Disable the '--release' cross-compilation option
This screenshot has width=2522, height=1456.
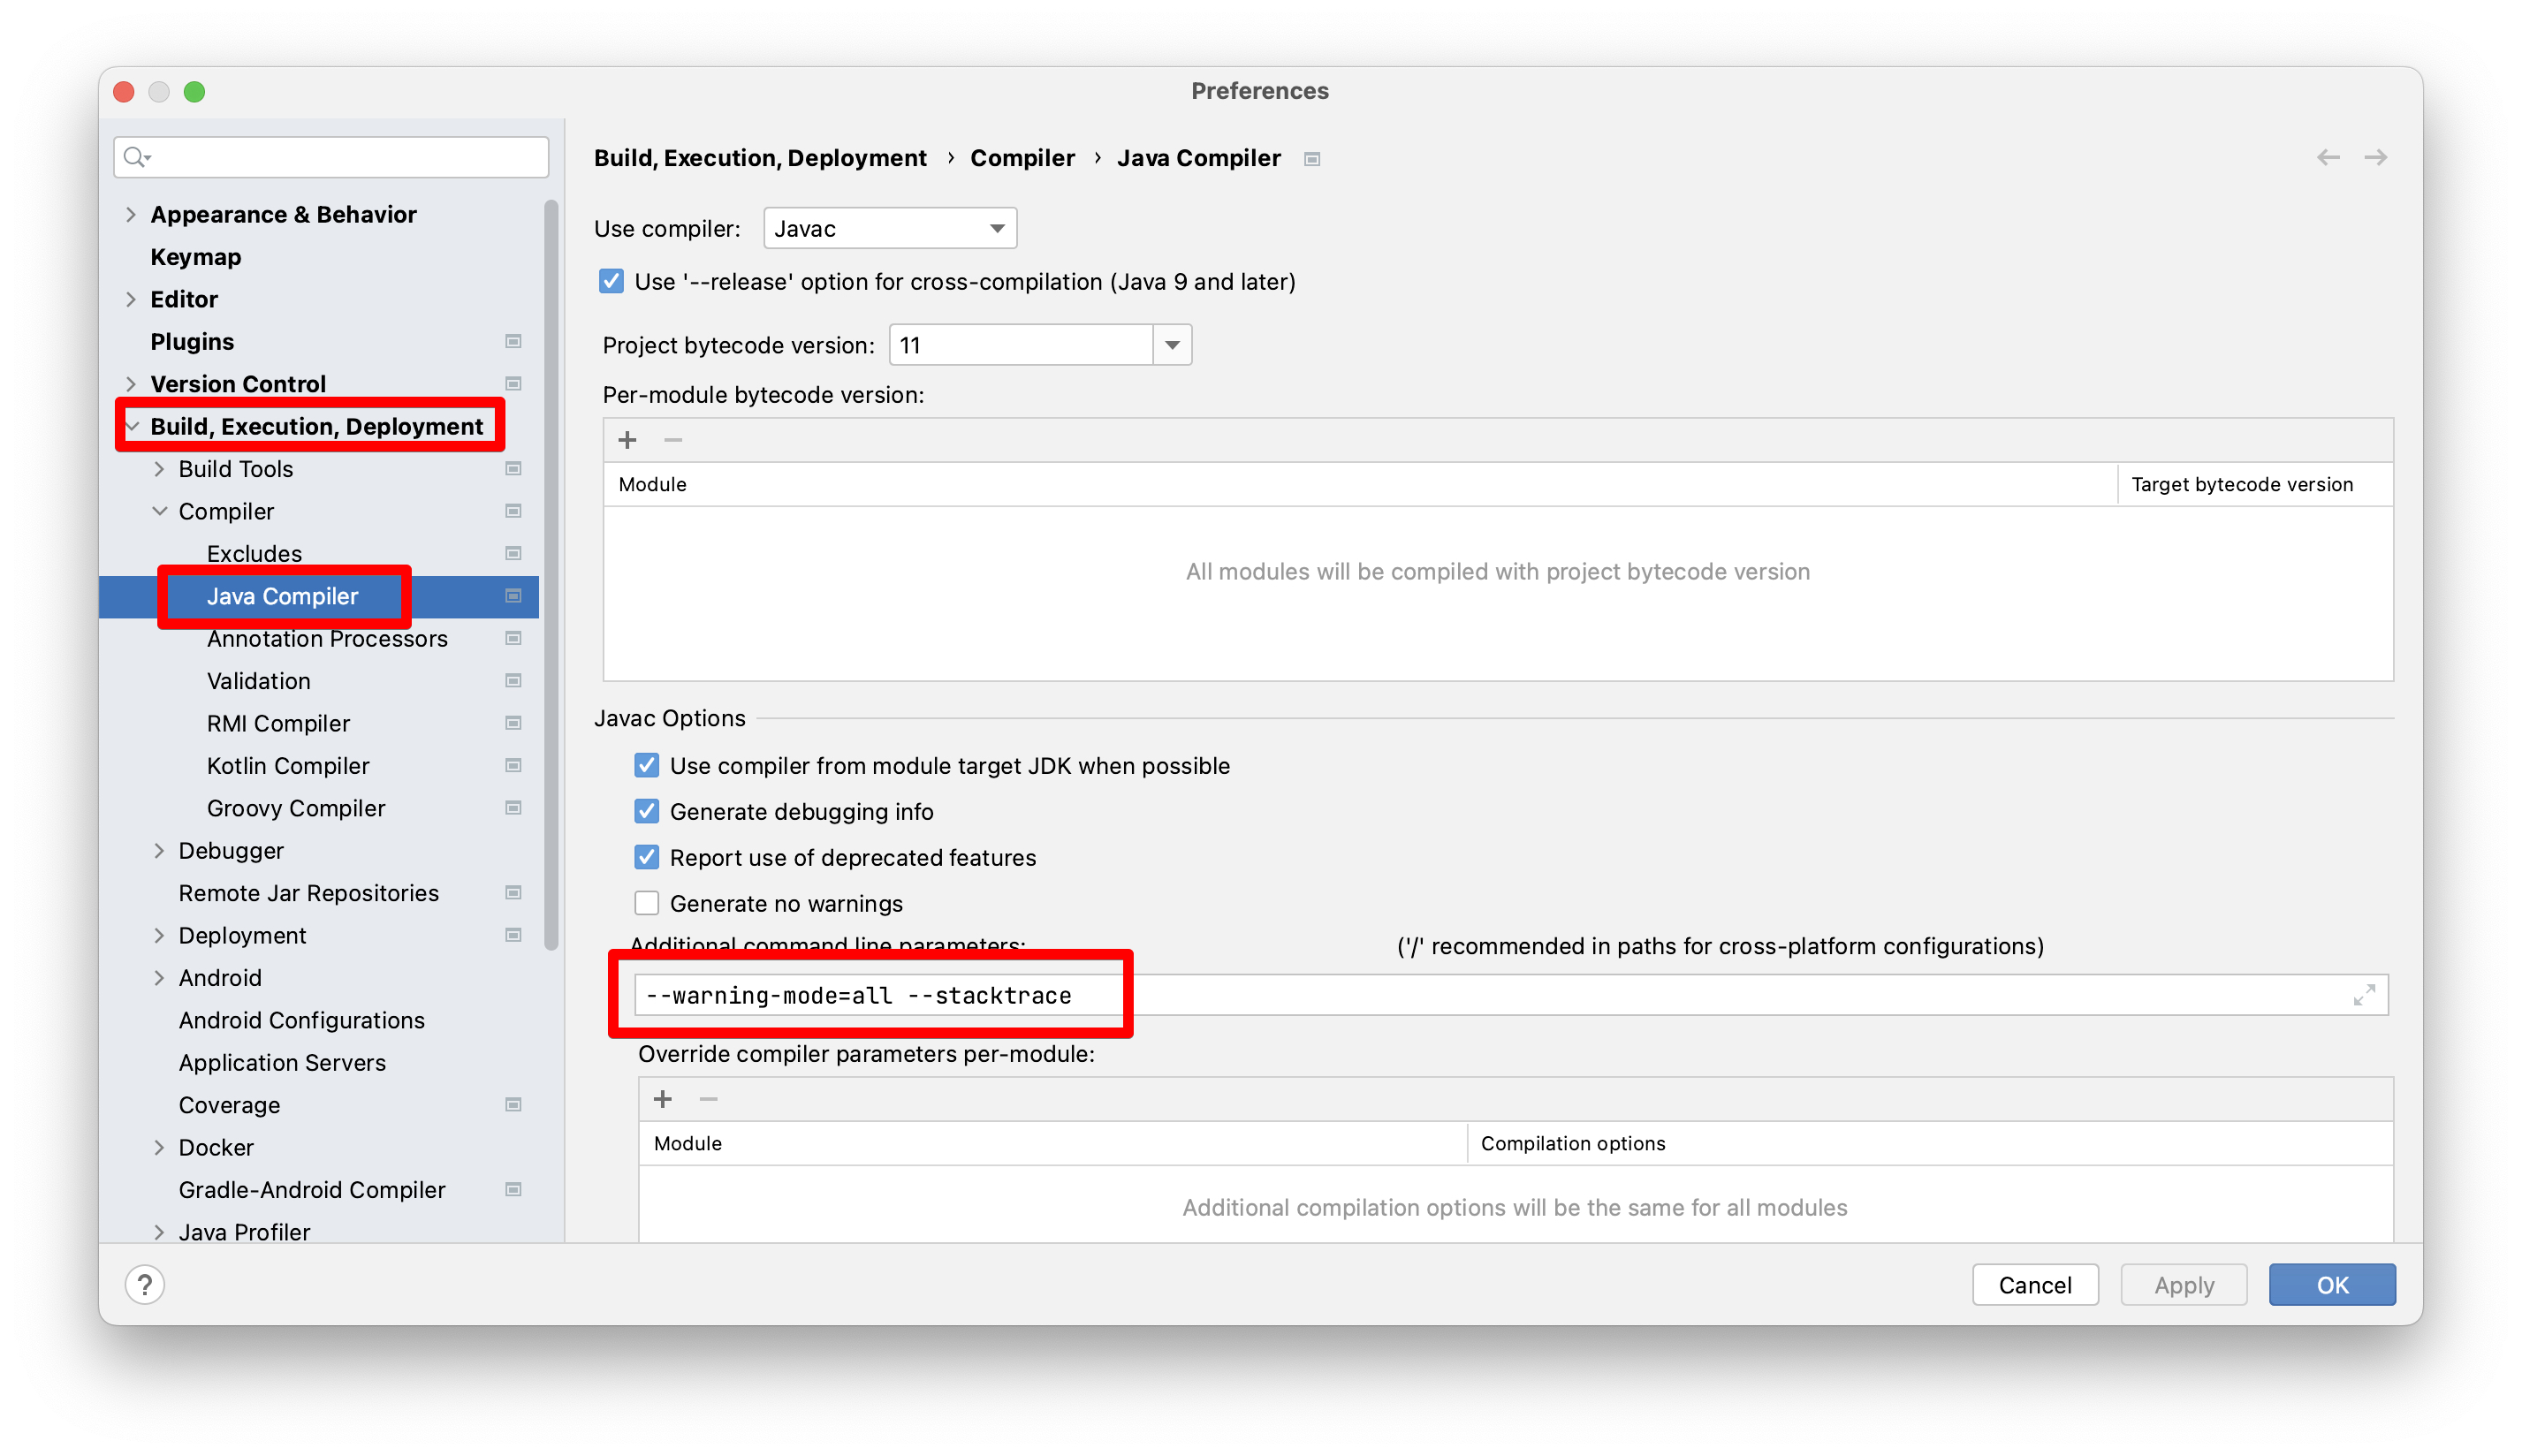click(x=611, y=281)
